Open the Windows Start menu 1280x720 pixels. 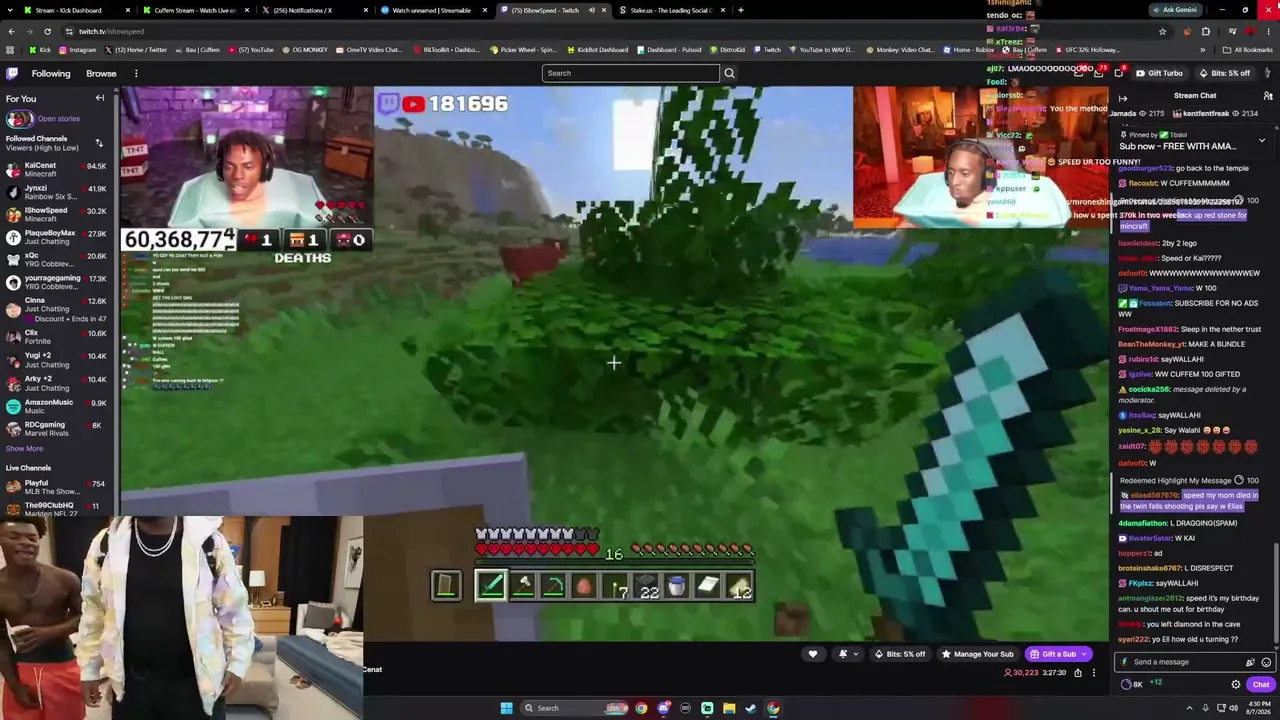point(506,708)
